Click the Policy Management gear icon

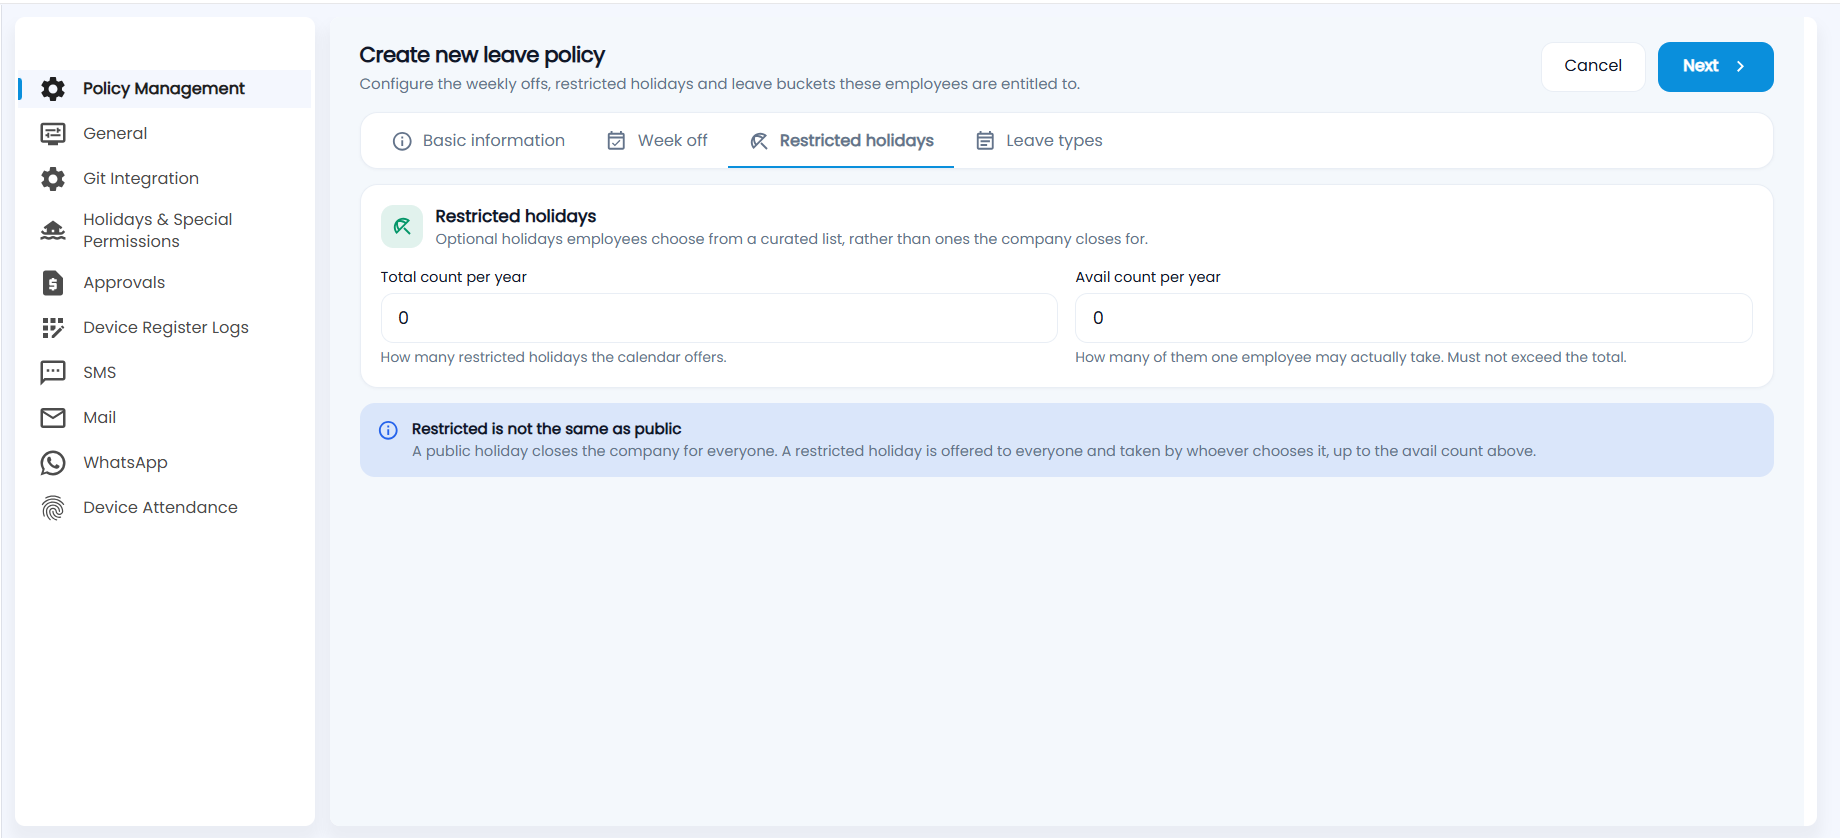[x=53, y=89]
